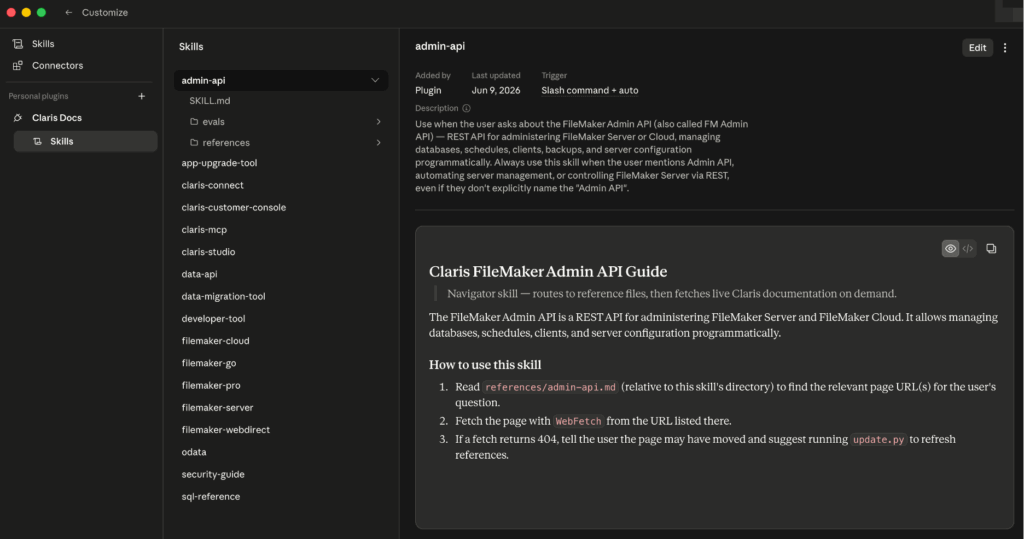Click the WebFetch code text
The image size is (1024, 539).
578,421
